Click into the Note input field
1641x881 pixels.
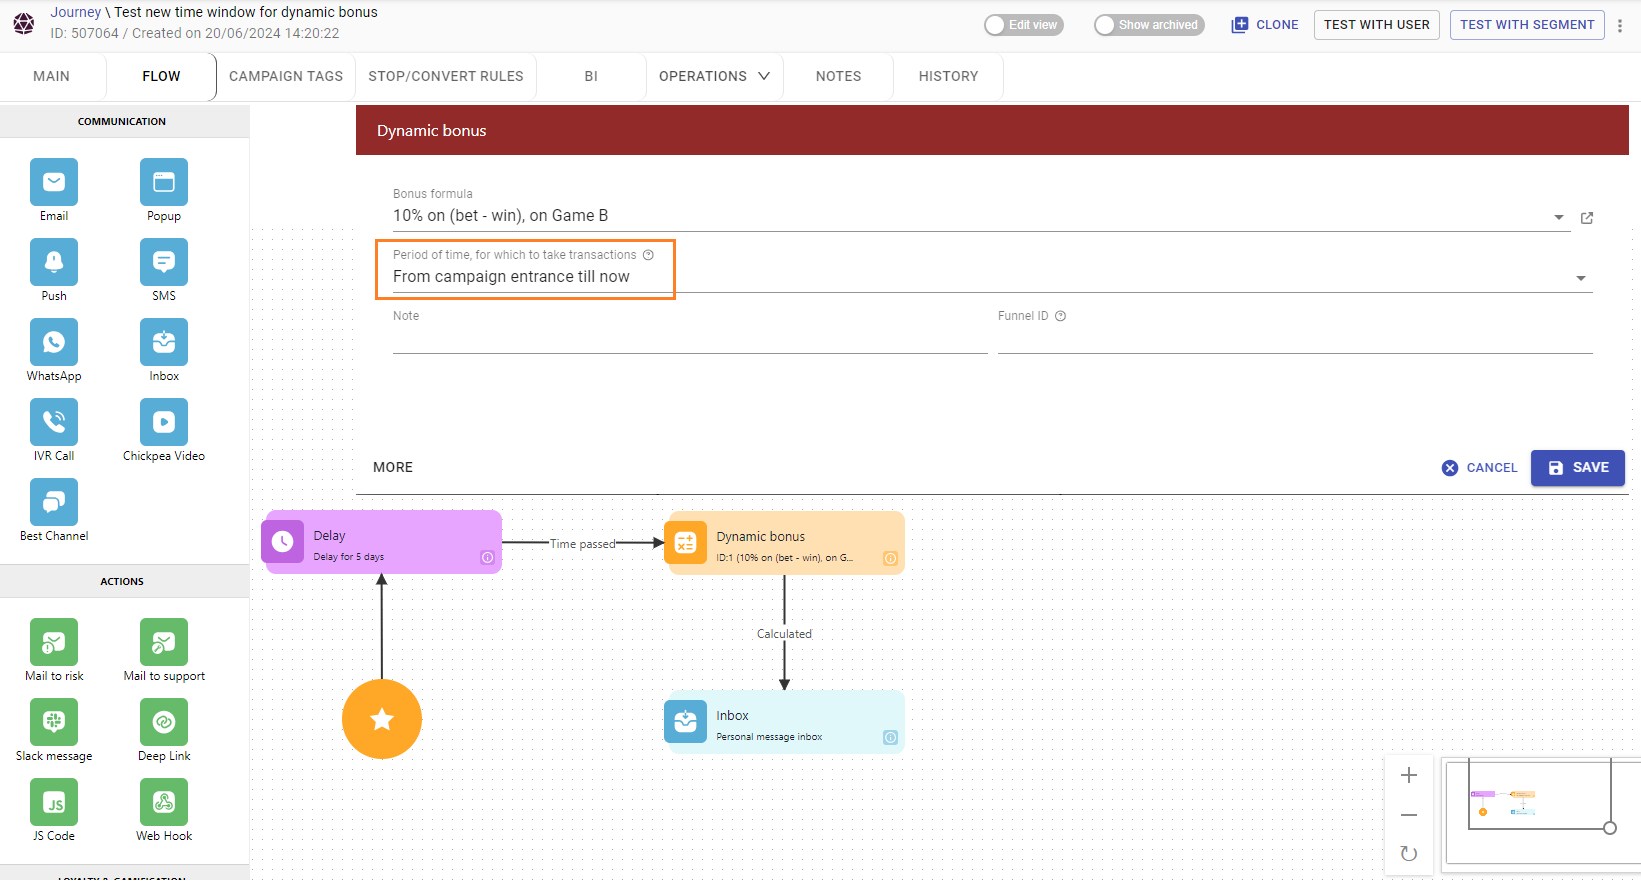pos(689,340)
